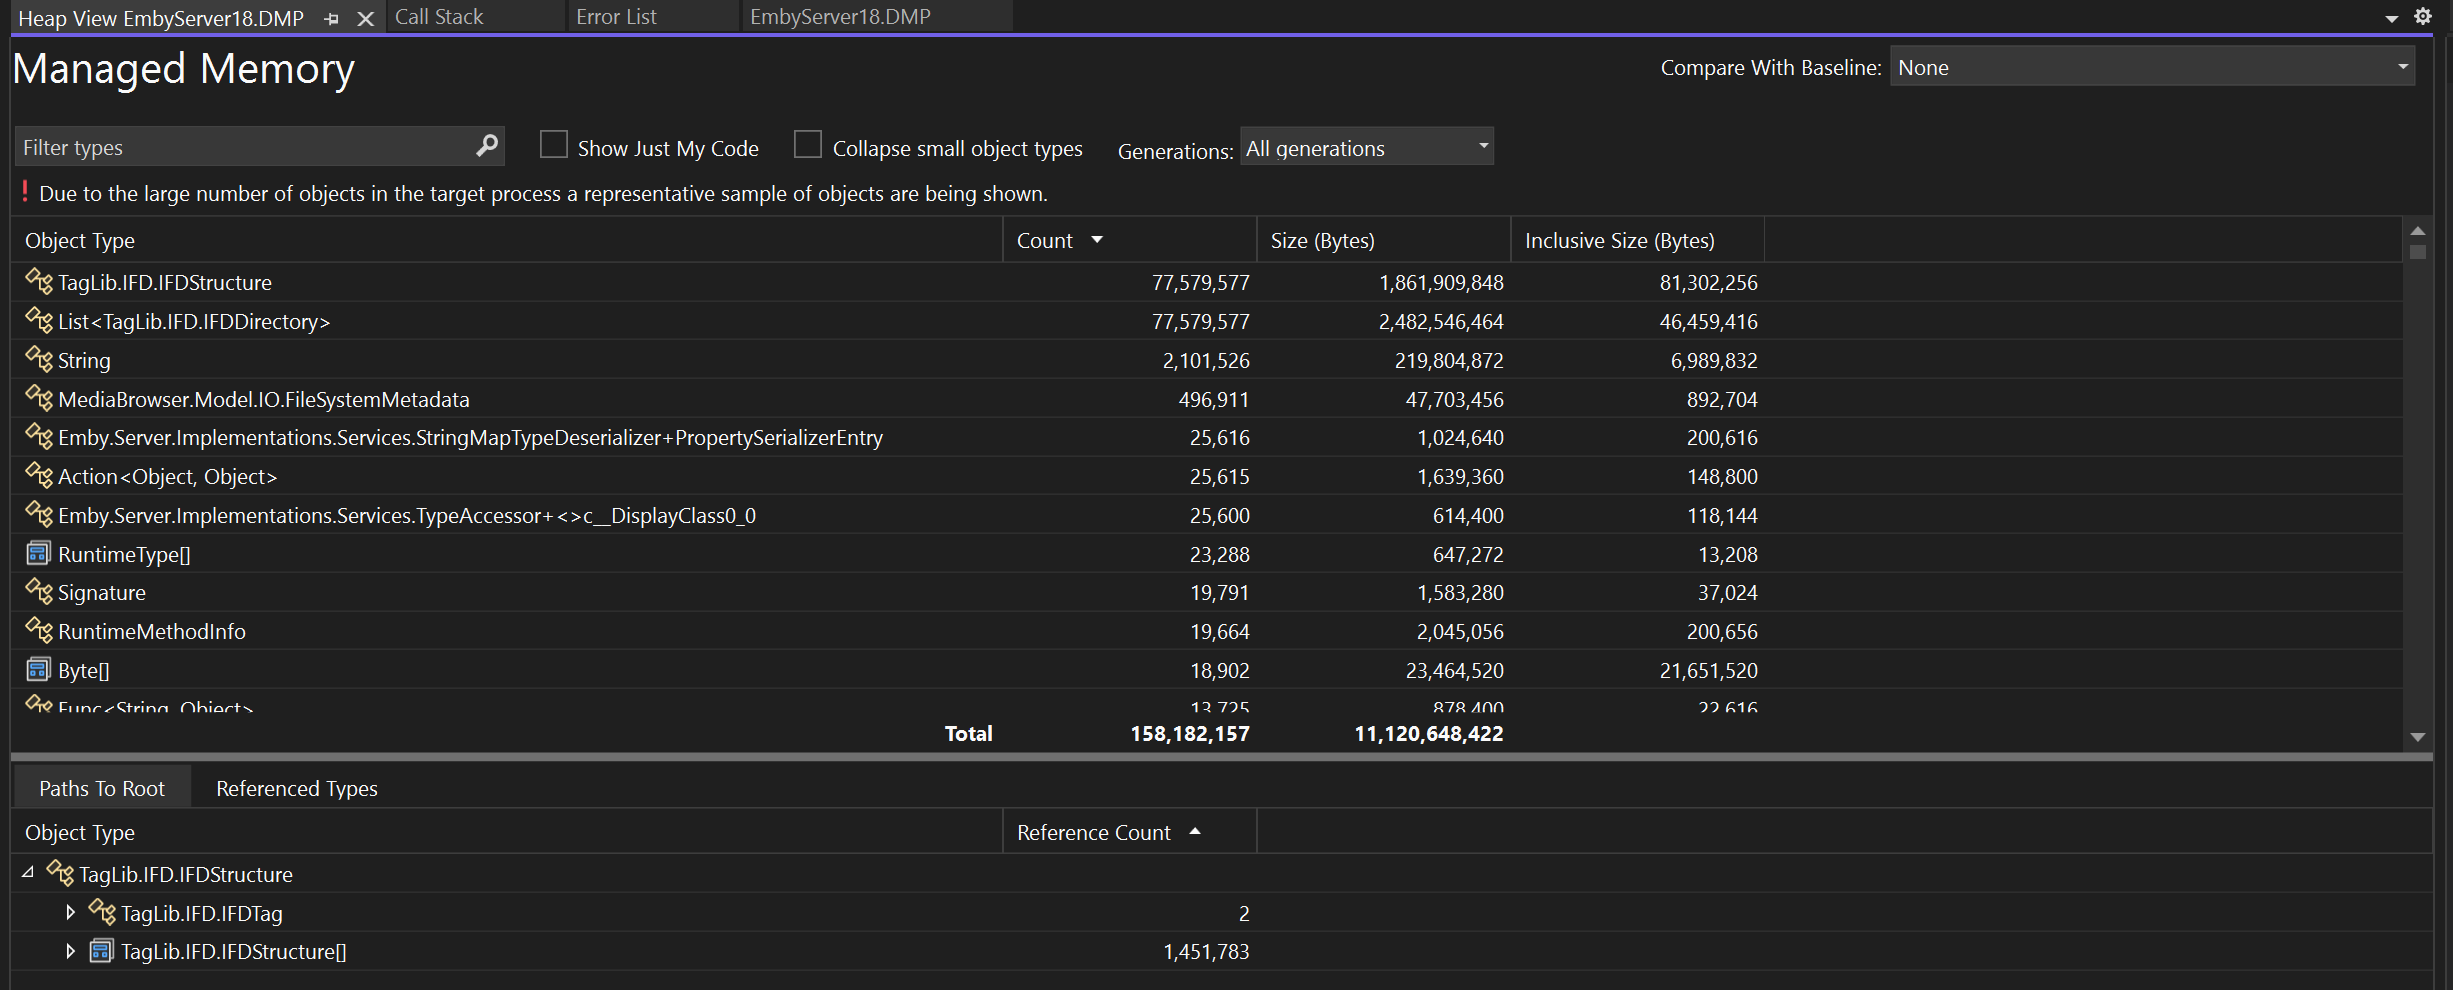Viewport: 2453px width, 990px height.
Task: Click the class icon beside String row
Action: tap(38, 360)
